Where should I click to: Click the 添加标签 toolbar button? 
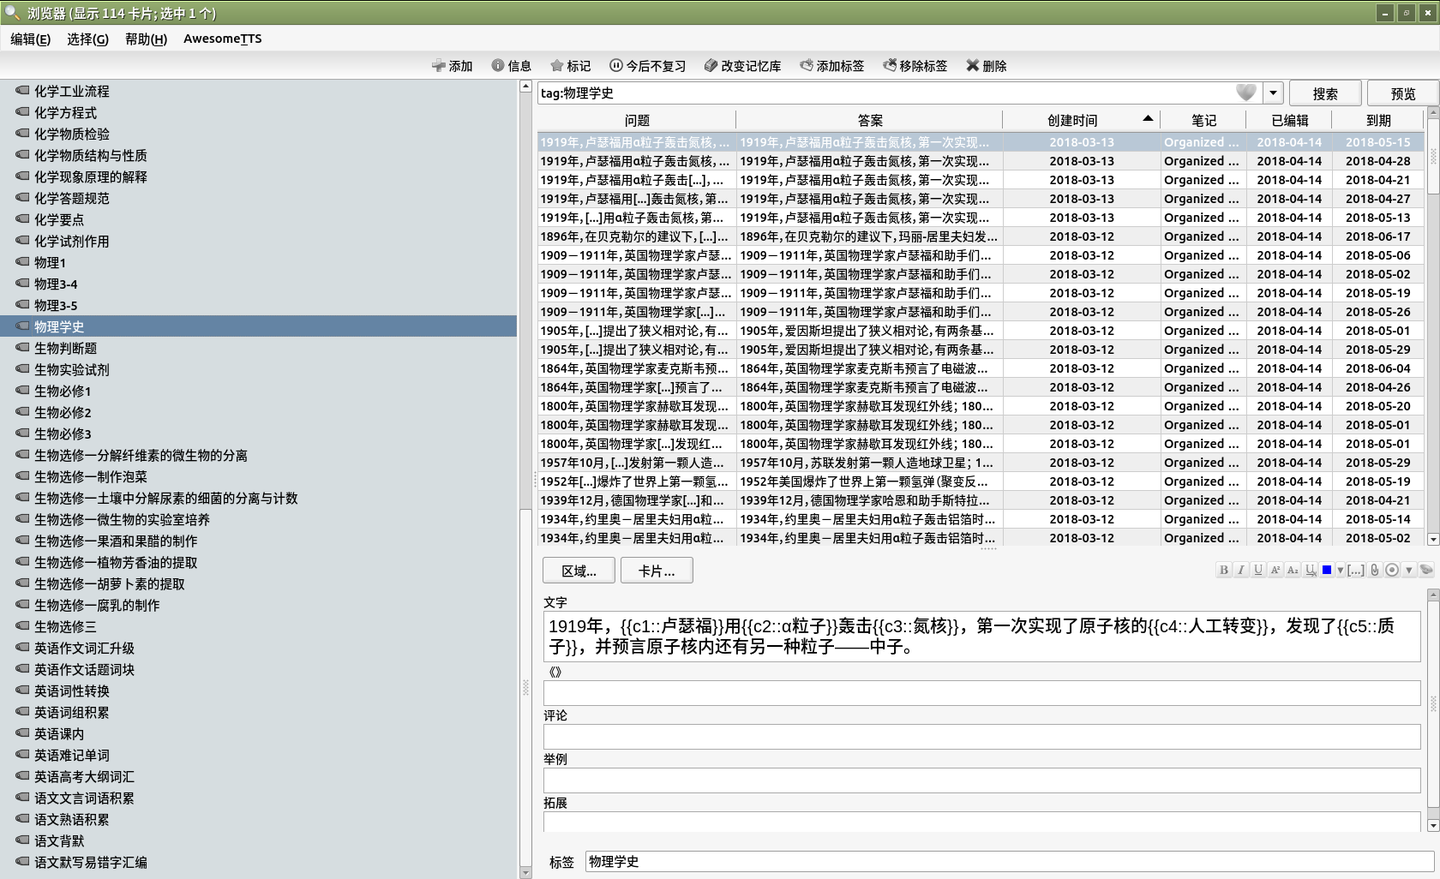pyautogui.click(x=831, y=66)
